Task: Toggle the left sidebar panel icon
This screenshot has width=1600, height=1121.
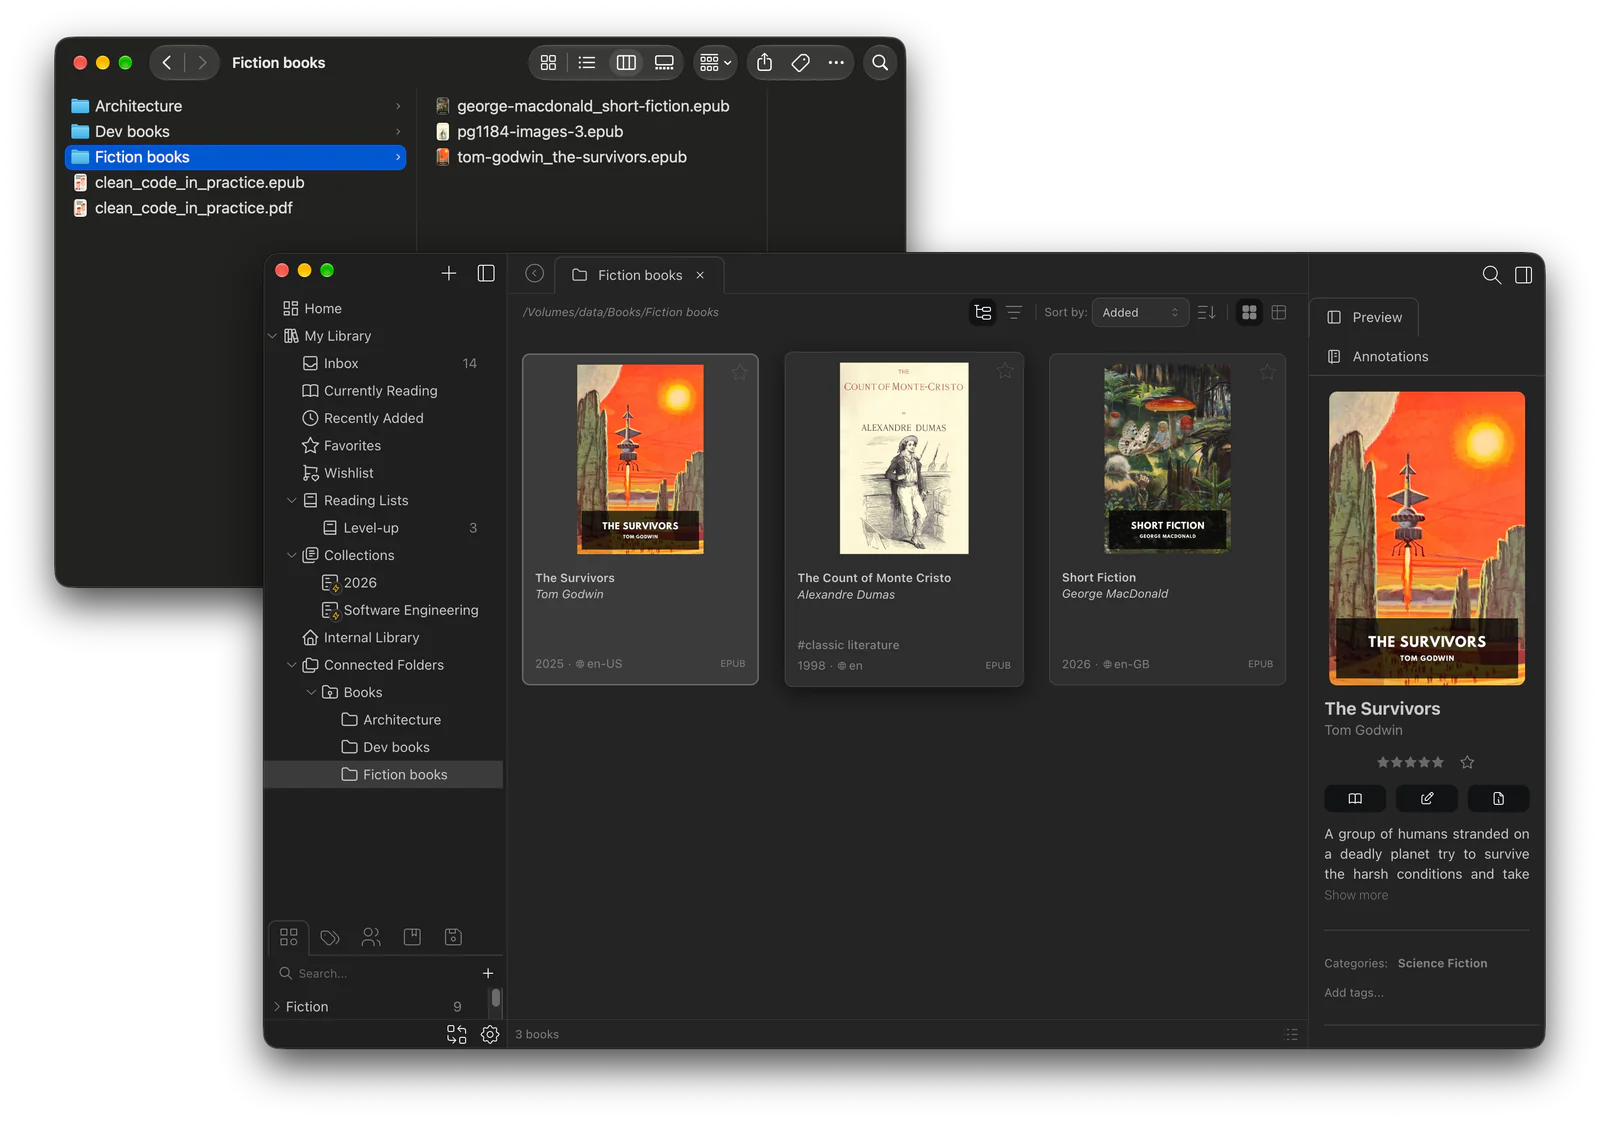Action: click(x=486, y=273)
